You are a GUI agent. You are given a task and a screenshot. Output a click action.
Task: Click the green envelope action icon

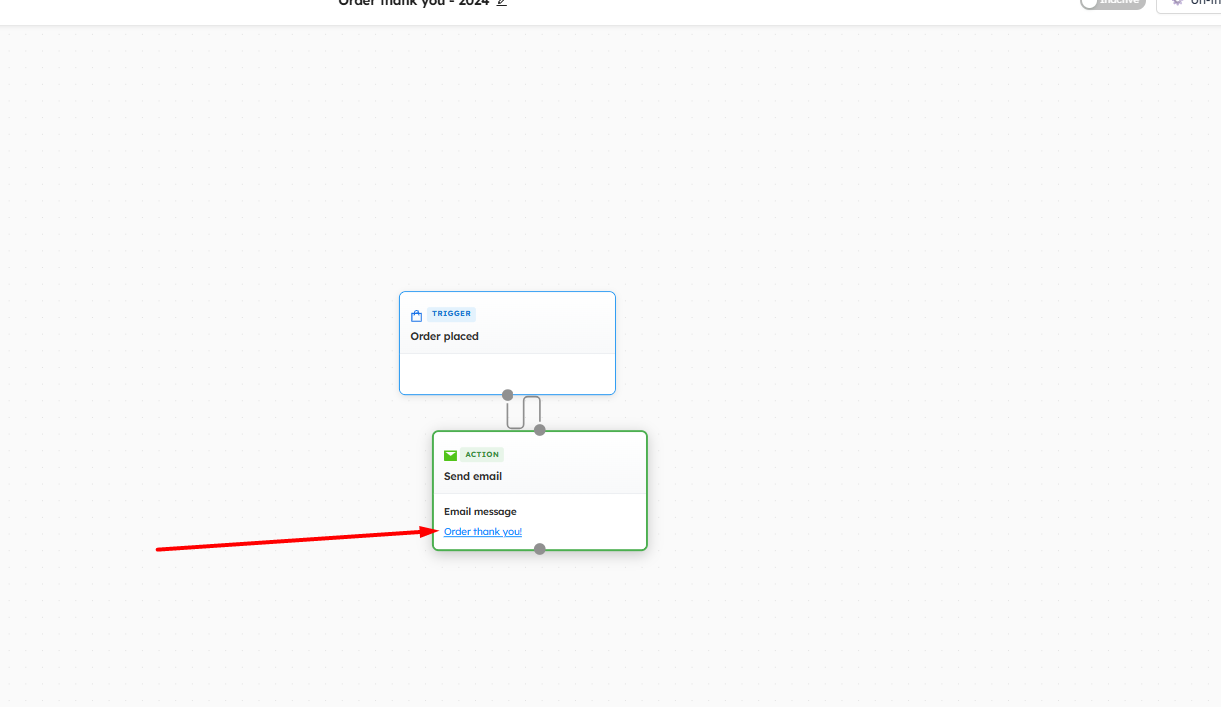point(450,455)
